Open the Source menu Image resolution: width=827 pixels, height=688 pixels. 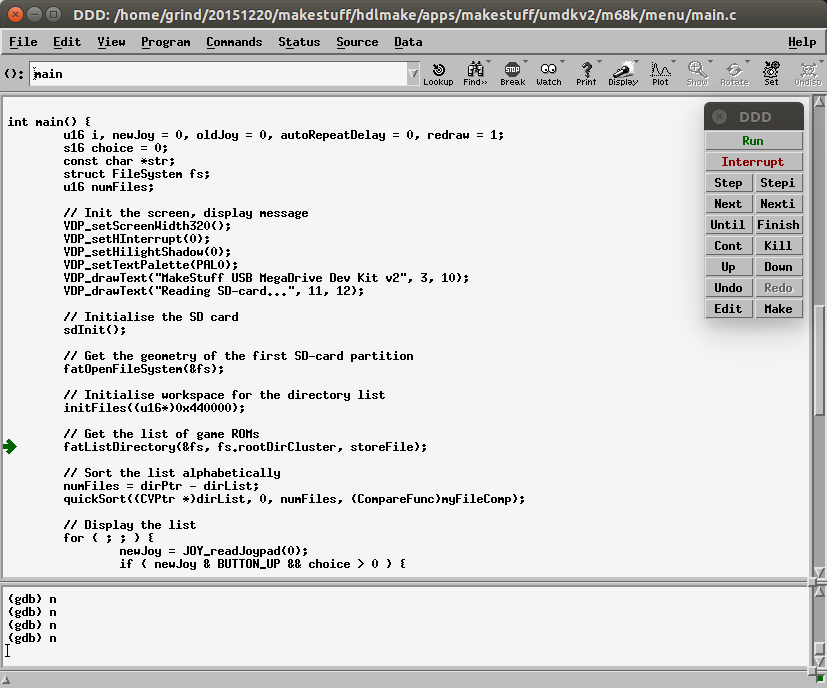point(356,42)
